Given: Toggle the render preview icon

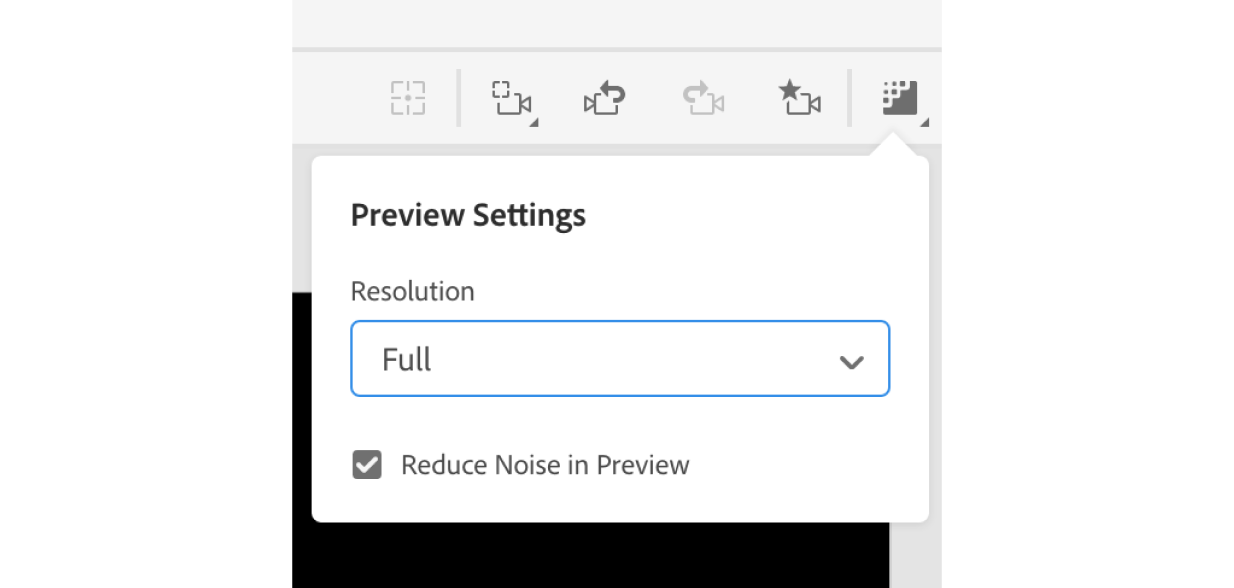Looking at the screenshot, I should [x=899, y=98].
